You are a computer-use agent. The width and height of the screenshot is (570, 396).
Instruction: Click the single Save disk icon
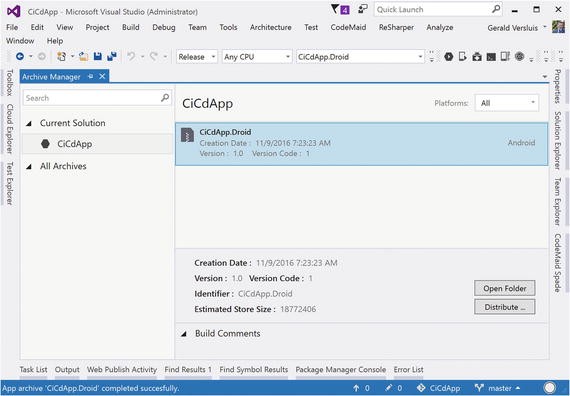point(97,56)
